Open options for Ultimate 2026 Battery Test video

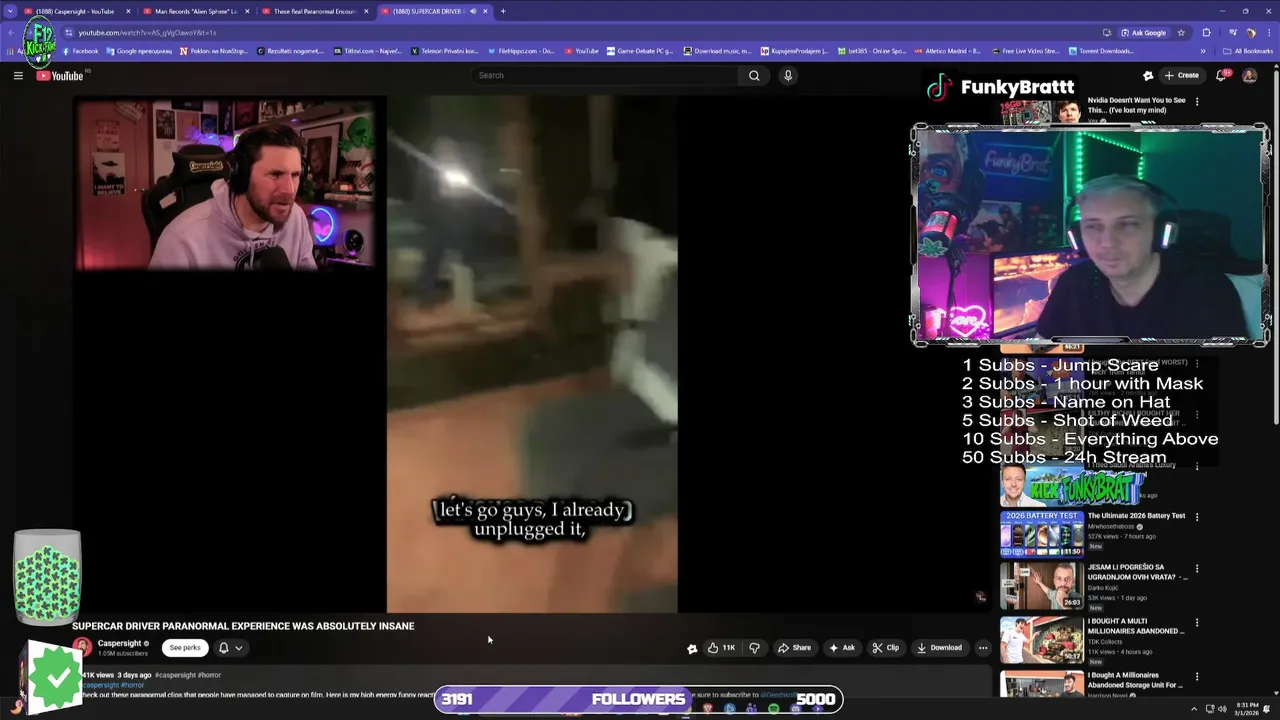point(1197,517)
